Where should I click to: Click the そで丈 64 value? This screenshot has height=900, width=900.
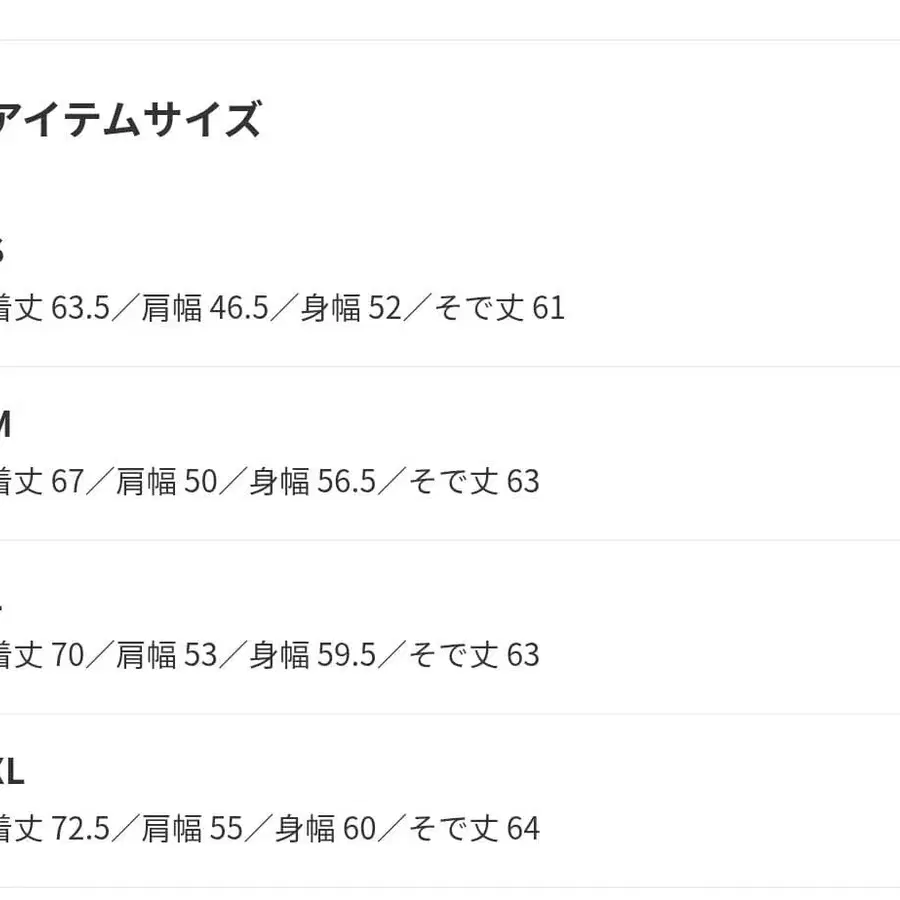474,829
